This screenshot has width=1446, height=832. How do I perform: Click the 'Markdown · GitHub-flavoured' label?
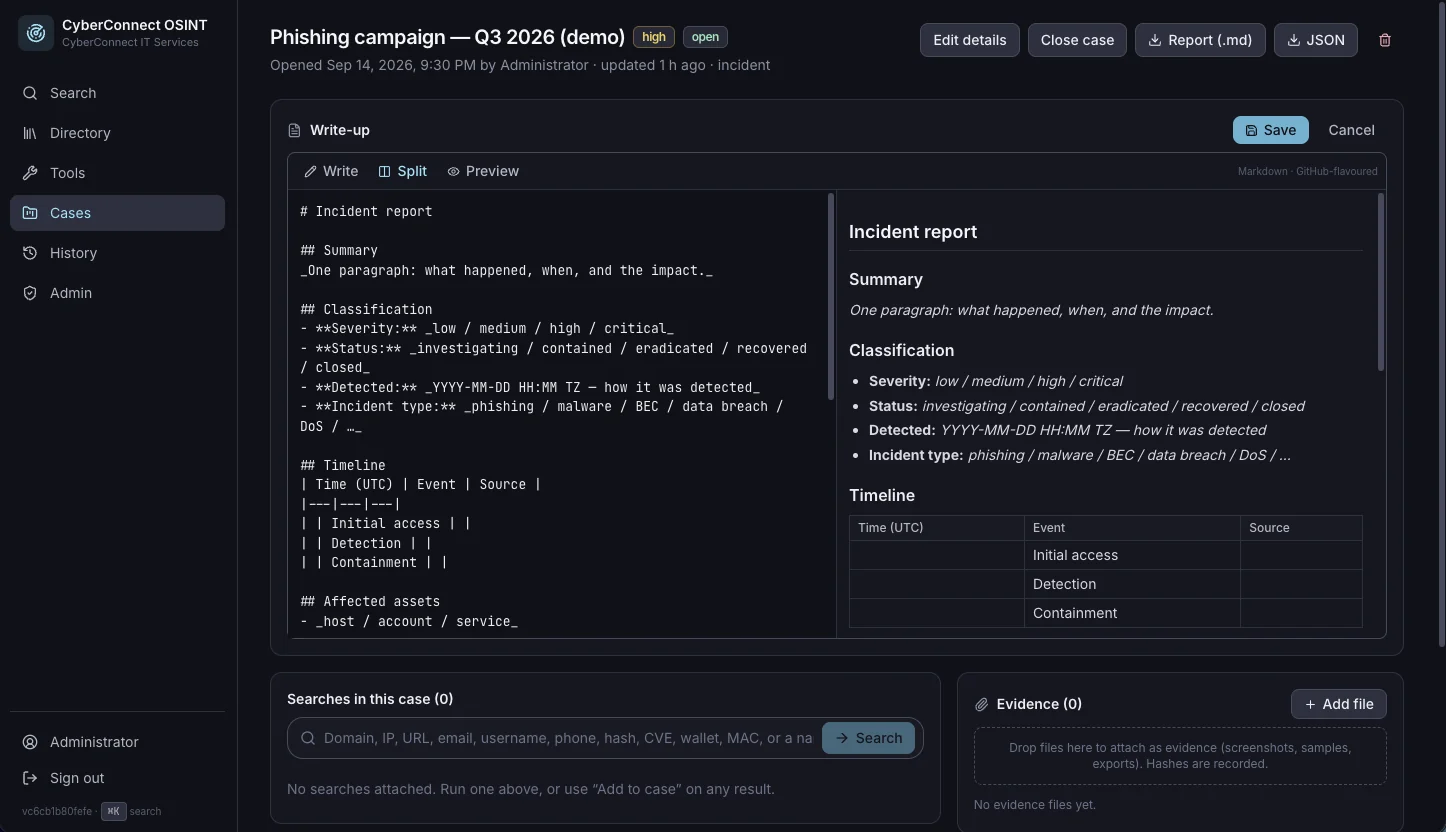pos(1307,171)
